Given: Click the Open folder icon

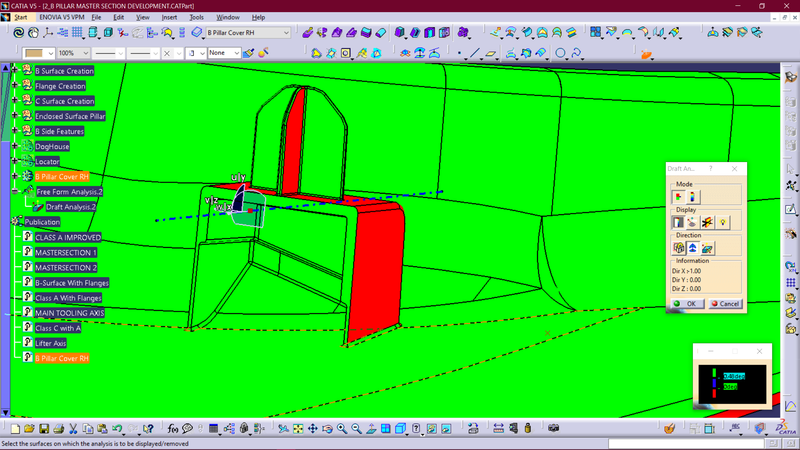Looking at the screenshot, I should [29, 429].
